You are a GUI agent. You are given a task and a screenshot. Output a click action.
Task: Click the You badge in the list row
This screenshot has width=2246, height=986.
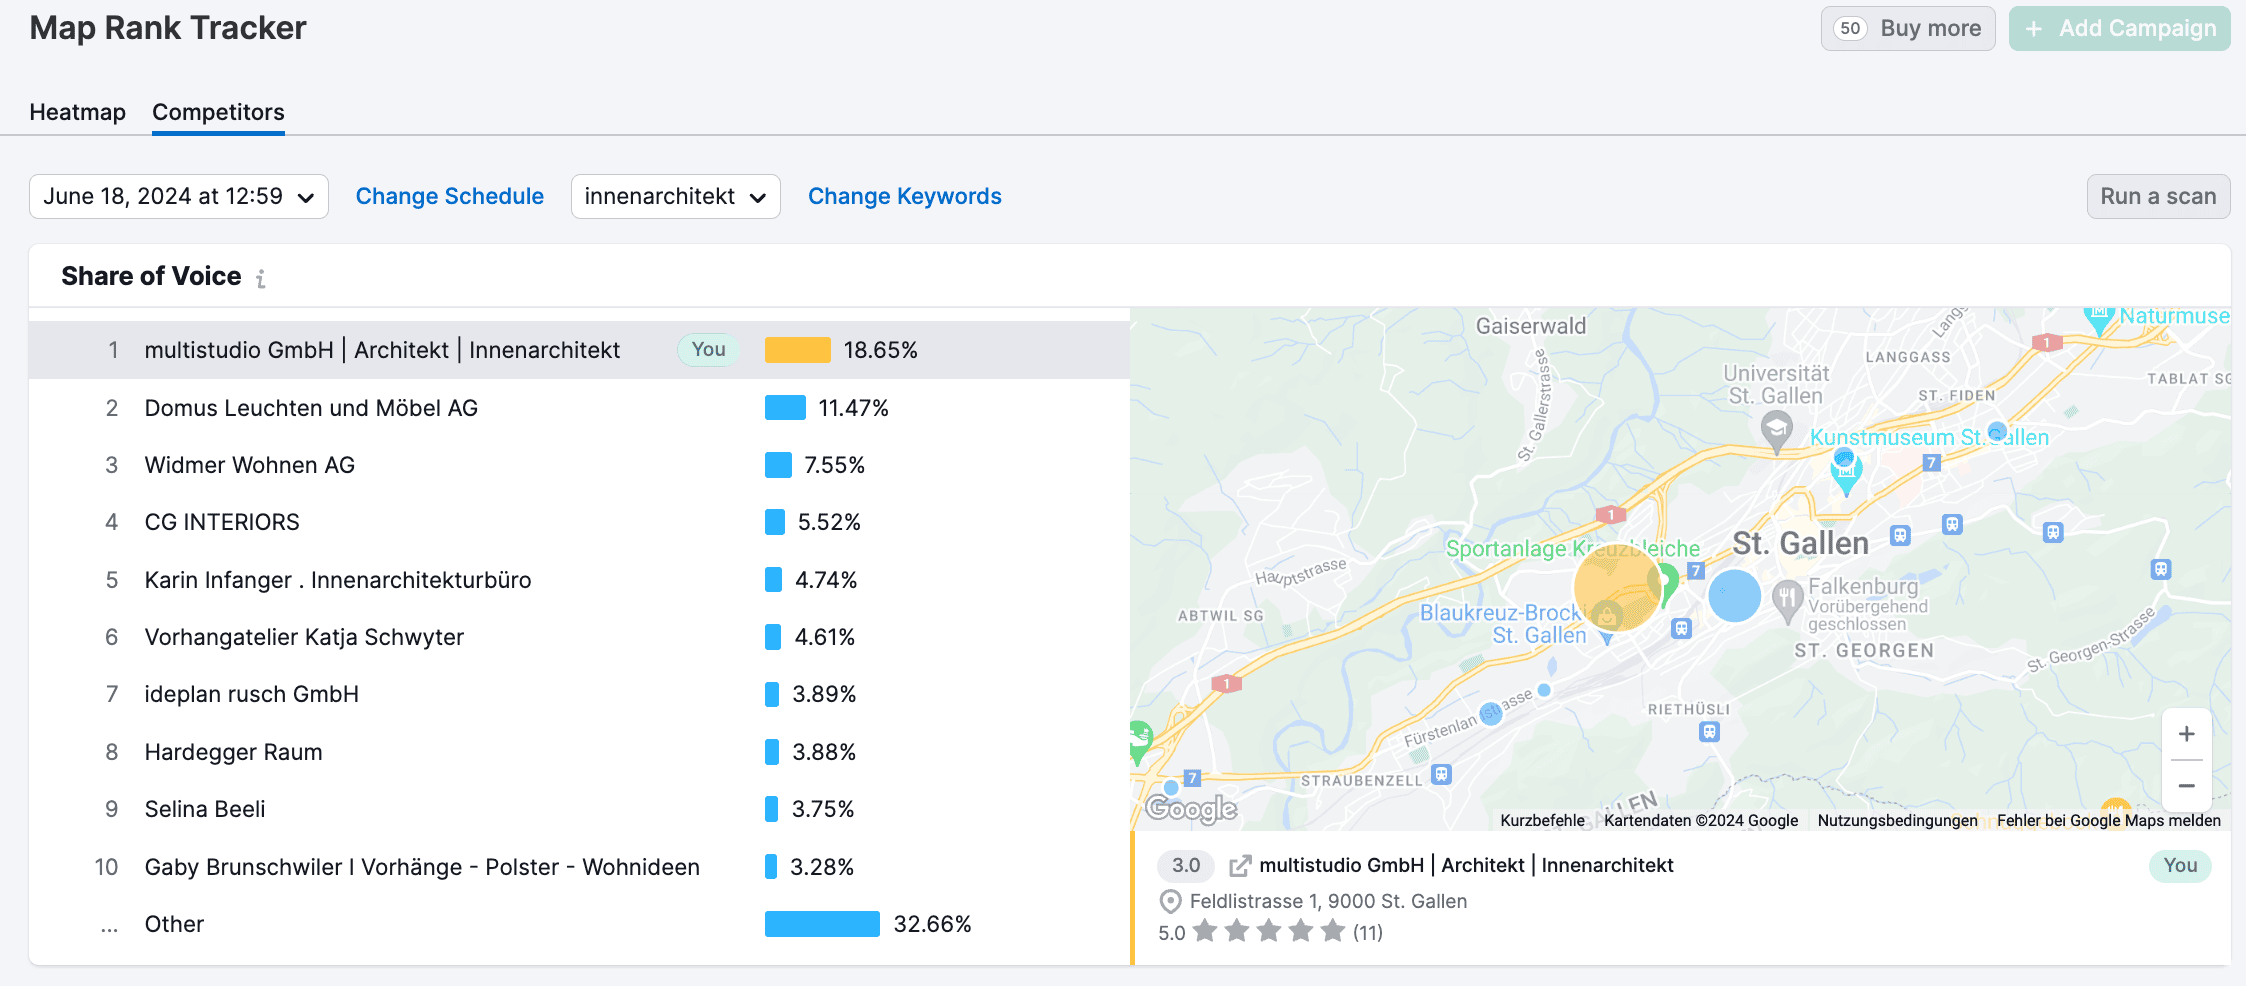tap(708, 350)
